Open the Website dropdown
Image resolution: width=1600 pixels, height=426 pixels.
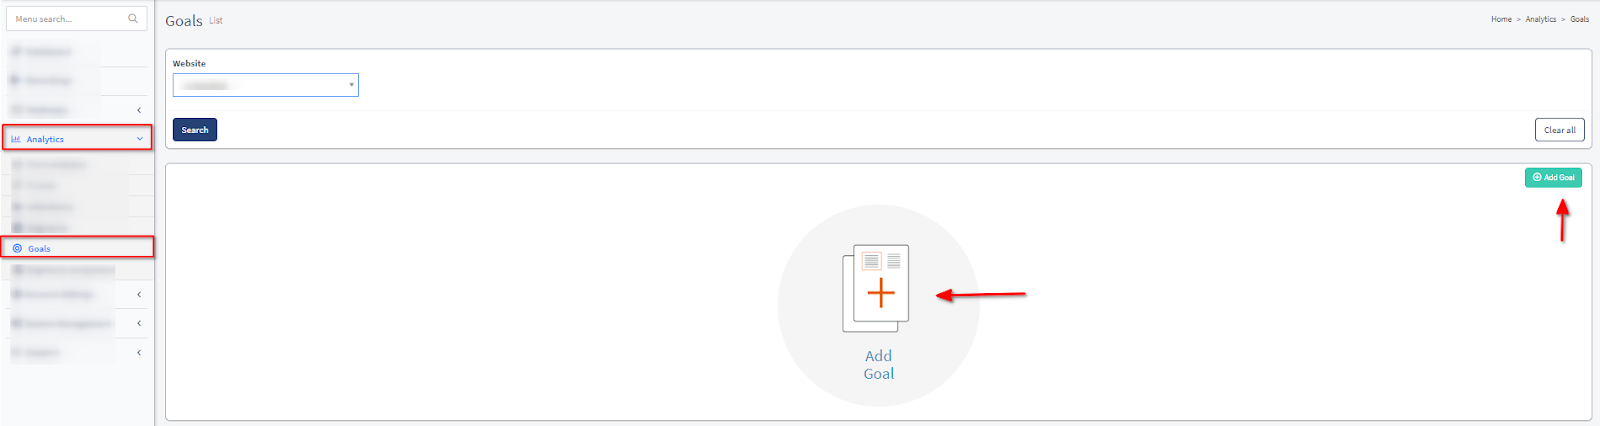(265, 85)
